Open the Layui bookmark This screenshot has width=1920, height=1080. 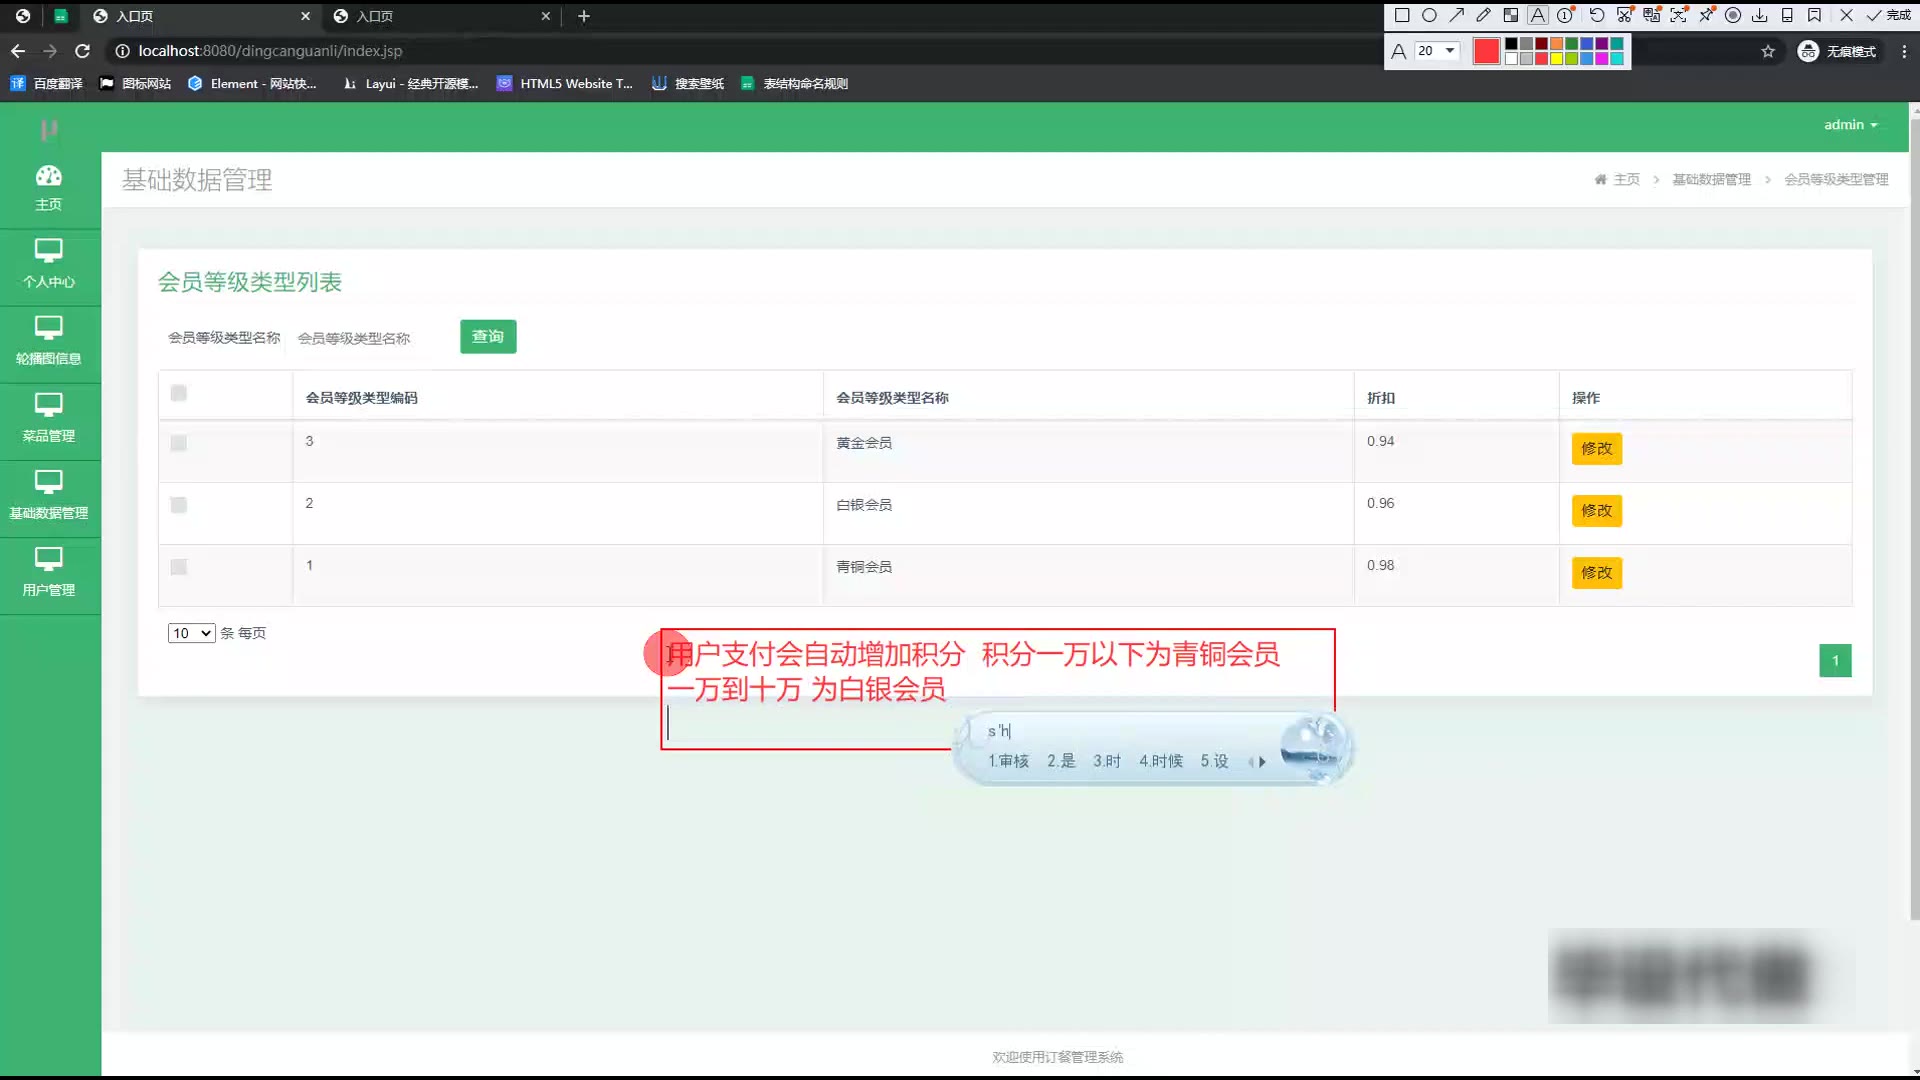(x=410, y=84)
